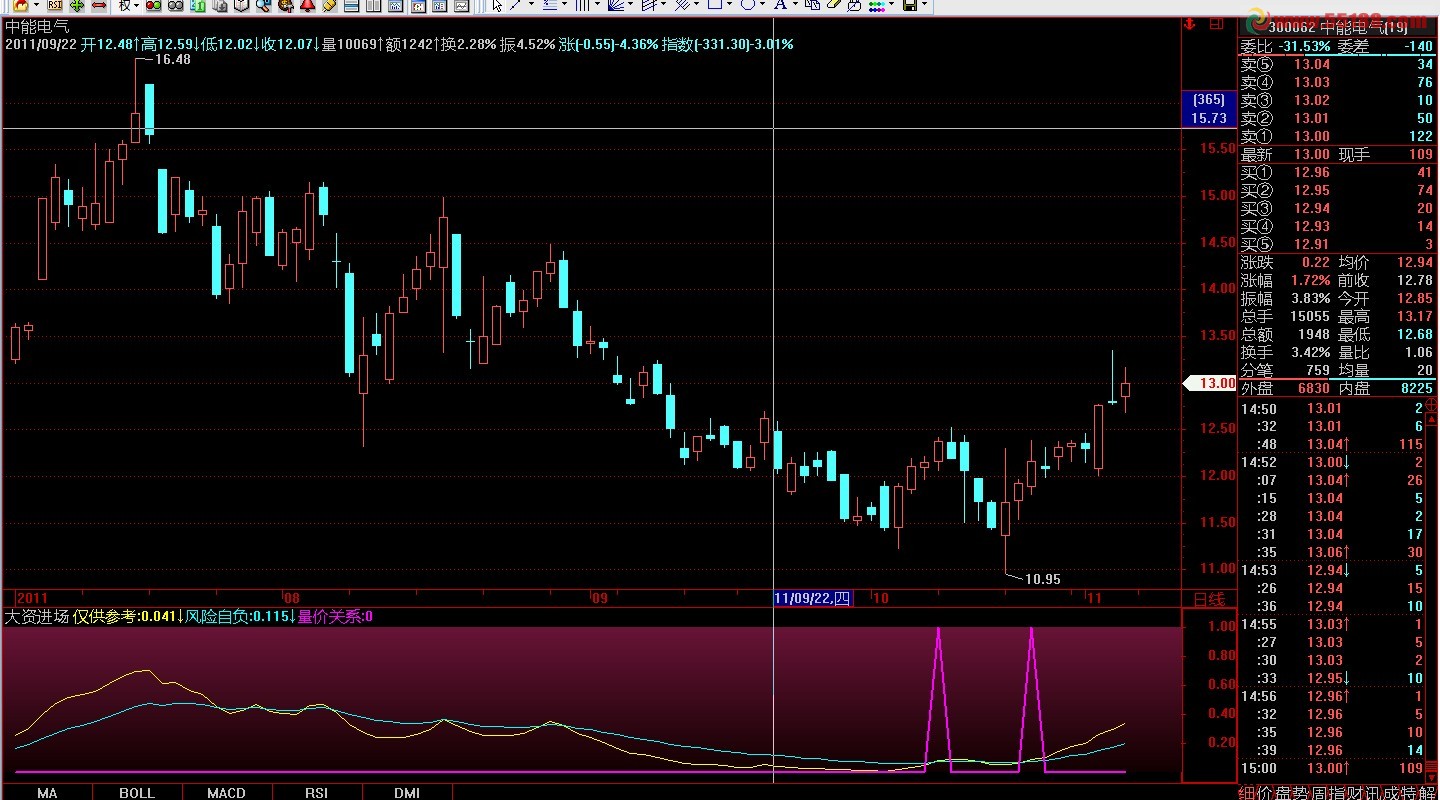Open the RSI indicator tab

(316, 792)
